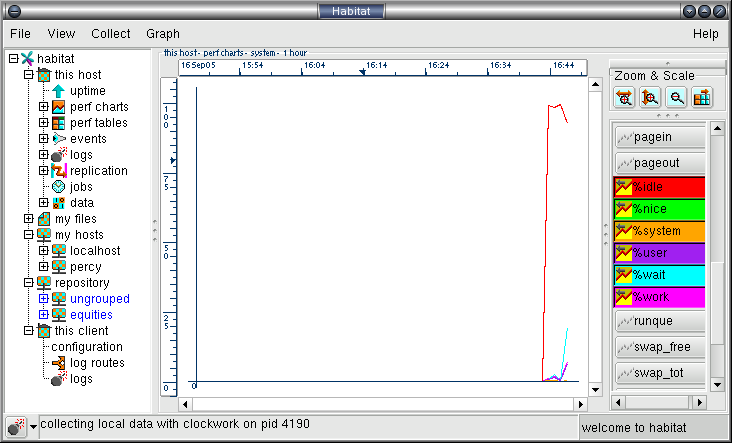This screenshot has width=732, height=443.
Task: Toggle off the %work curve
Action: [x=659, y=297]
